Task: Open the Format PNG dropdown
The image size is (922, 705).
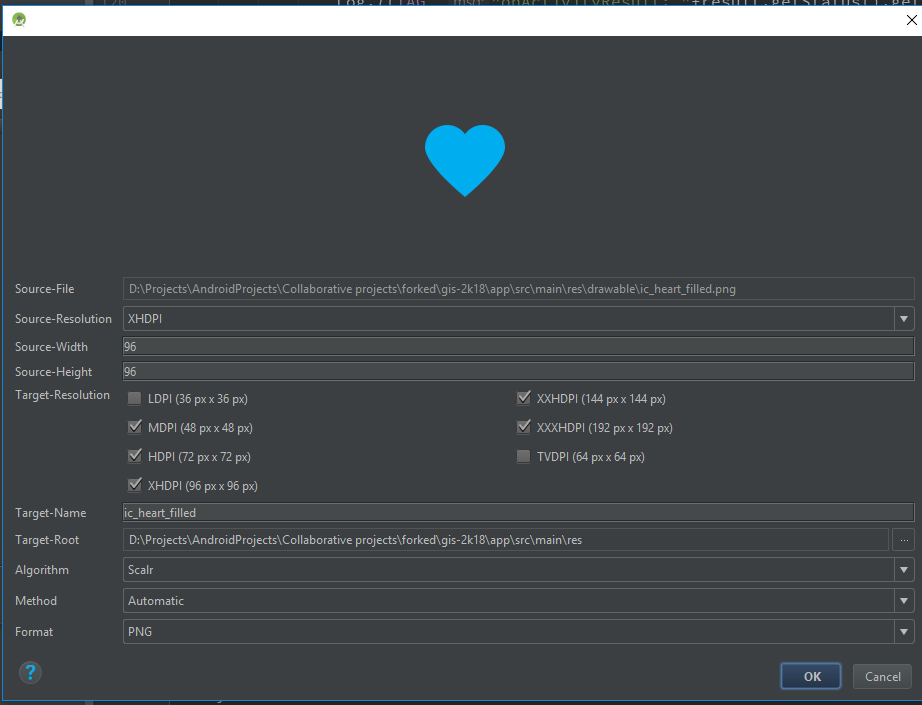Action: (518, 632)
